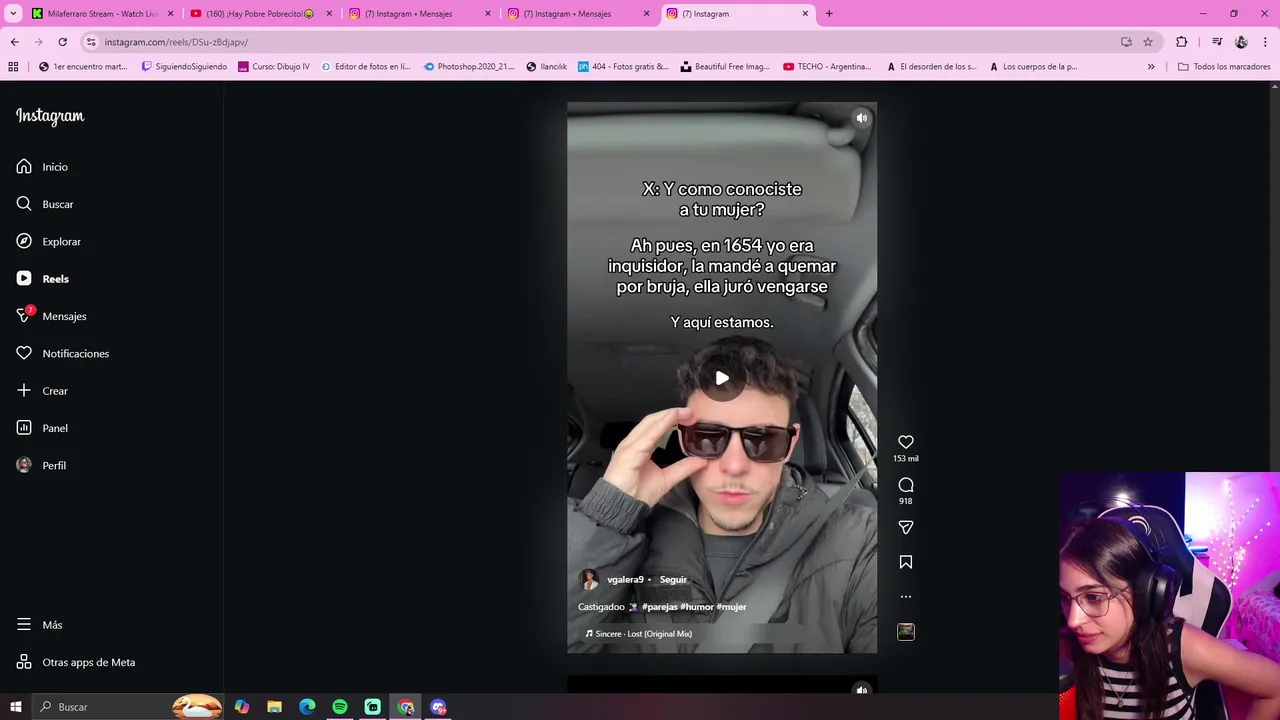Open Sincere - Lost (Original Mix) audio
Screen dimensions: 1280x720
click(x=639, y=634)
